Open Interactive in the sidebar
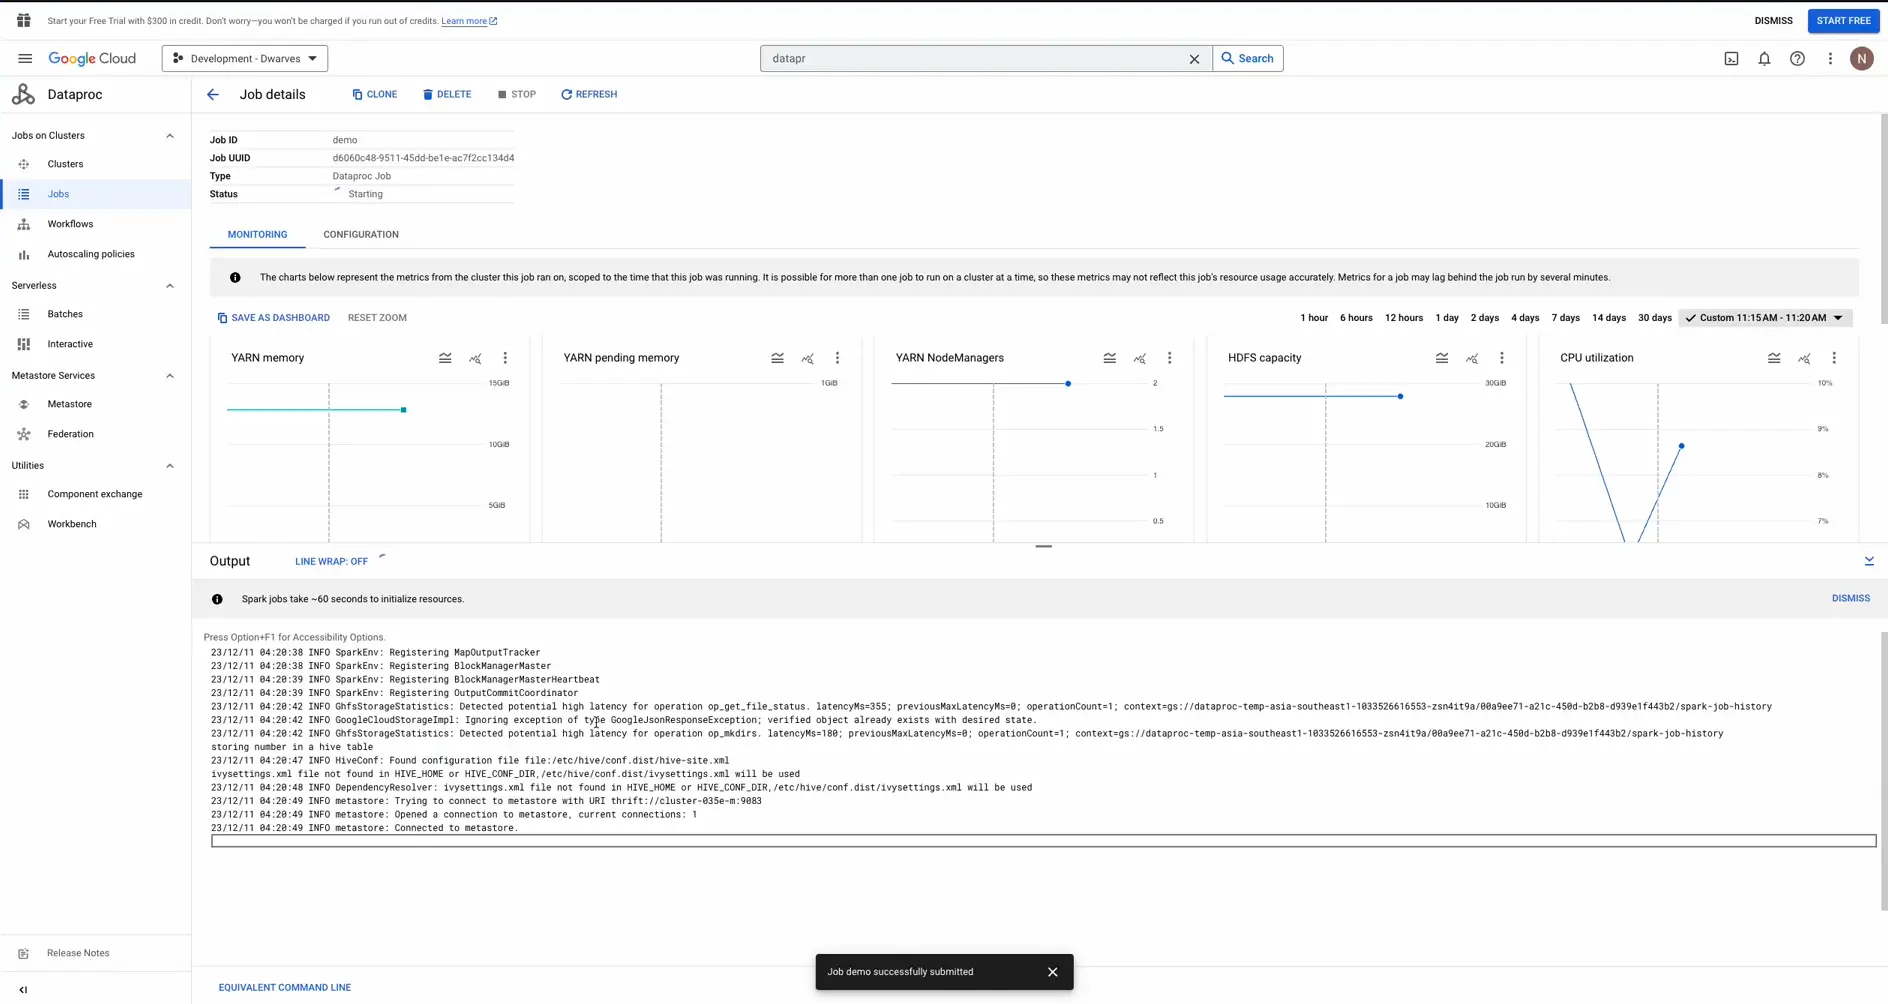This screenshot has width=1888, height=1004. click(95, 344)
